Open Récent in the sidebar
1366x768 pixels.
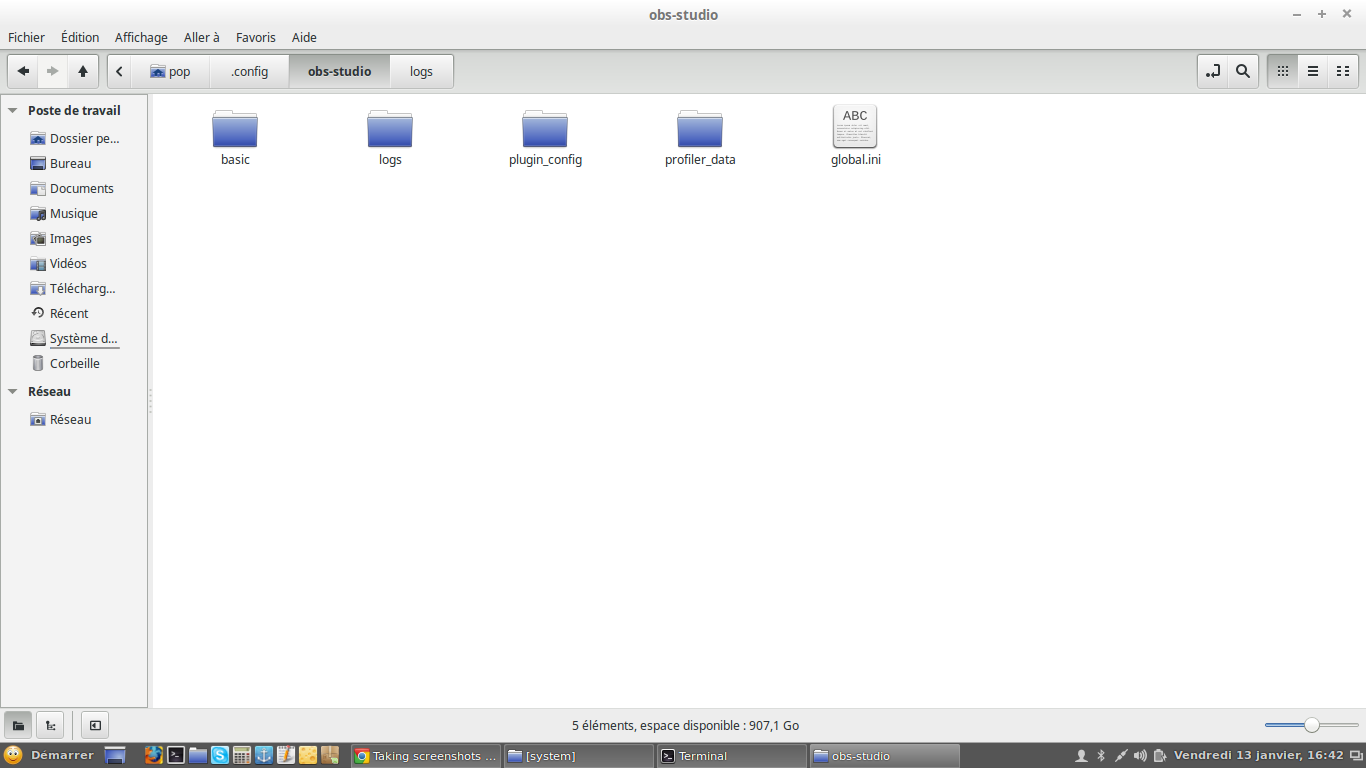[x=60, y=314]
